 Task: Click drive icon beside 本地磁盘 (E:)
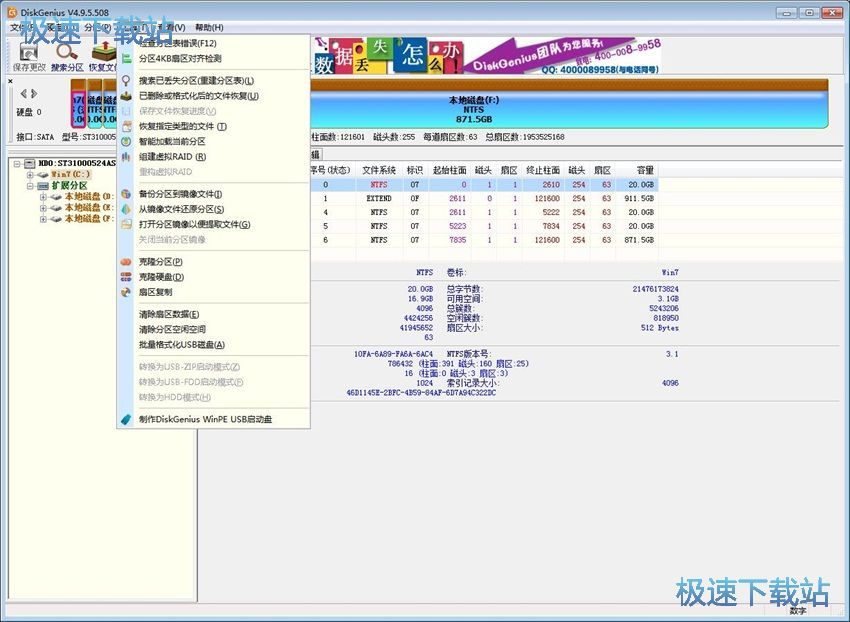(x=56, y=208)
